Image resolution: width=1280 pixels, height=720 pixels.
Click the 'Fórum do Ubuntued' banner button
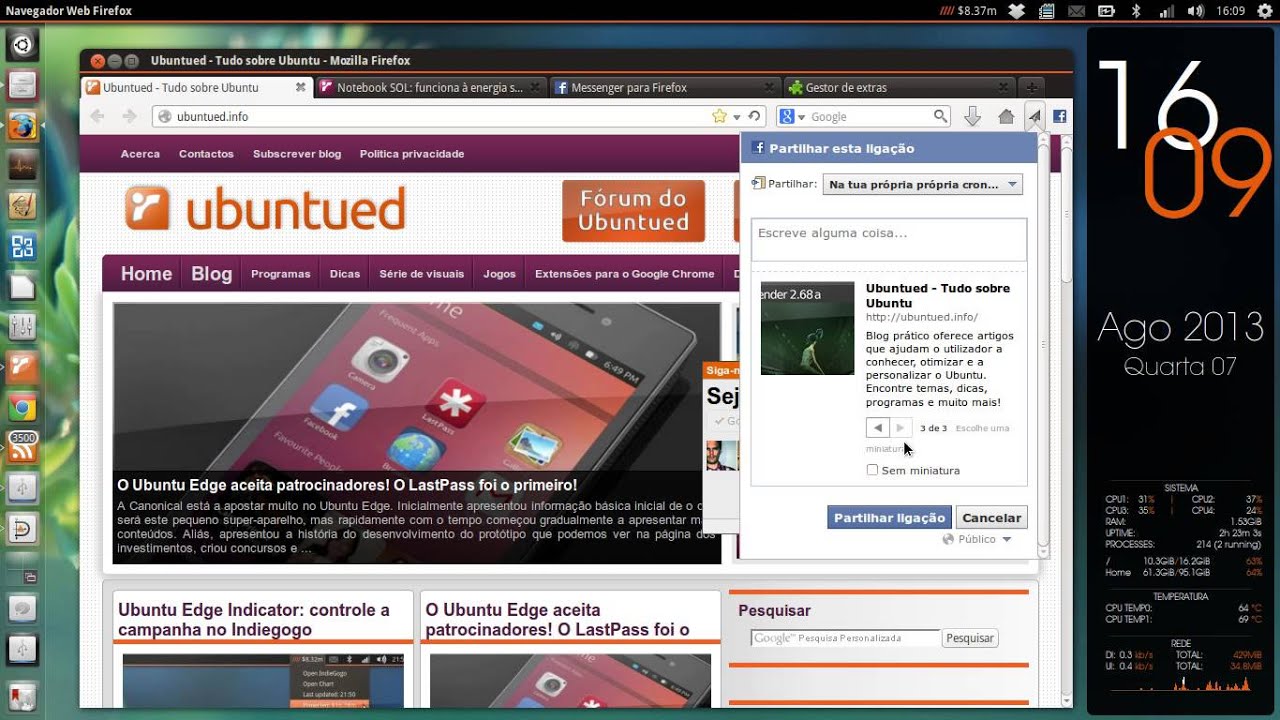point(633,211)
